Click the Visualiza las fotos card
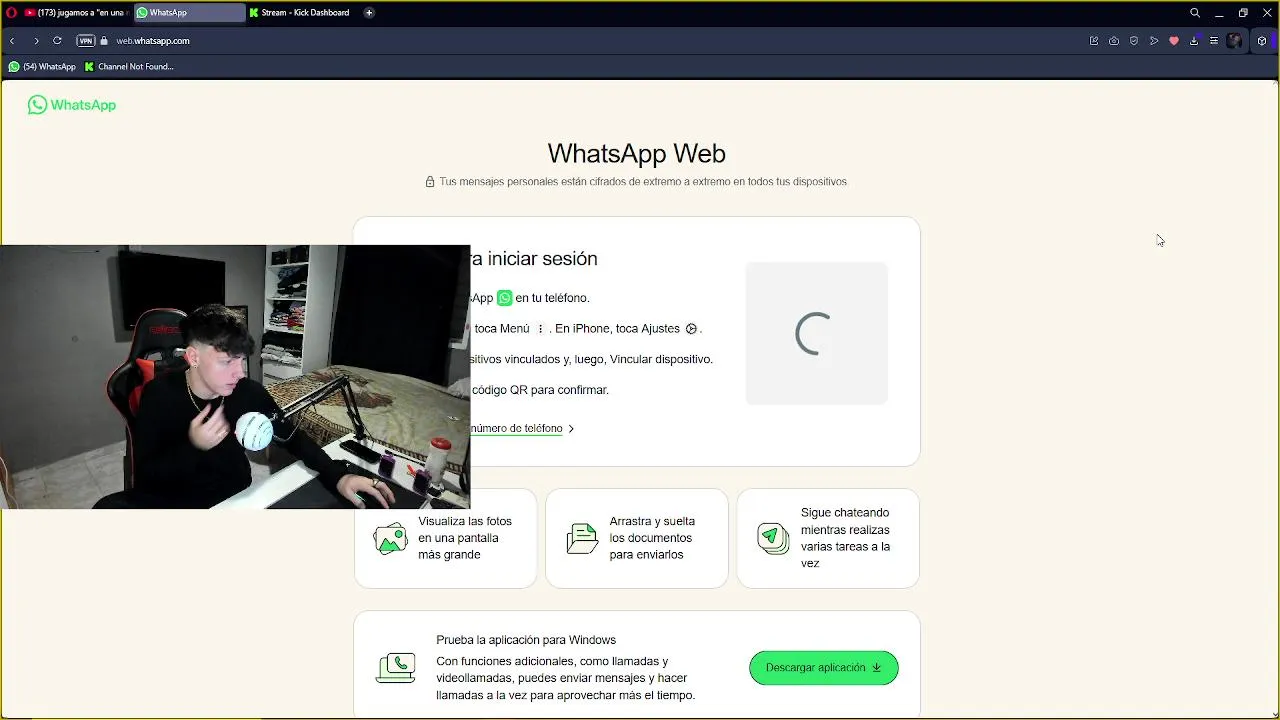Screen dimensions: 1280x720 point(446,538)
